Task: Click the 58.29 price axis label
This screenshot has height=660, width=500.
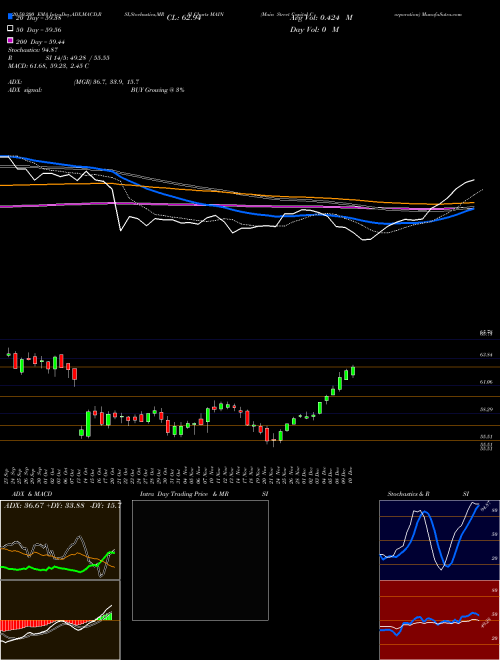Action: 486,409
